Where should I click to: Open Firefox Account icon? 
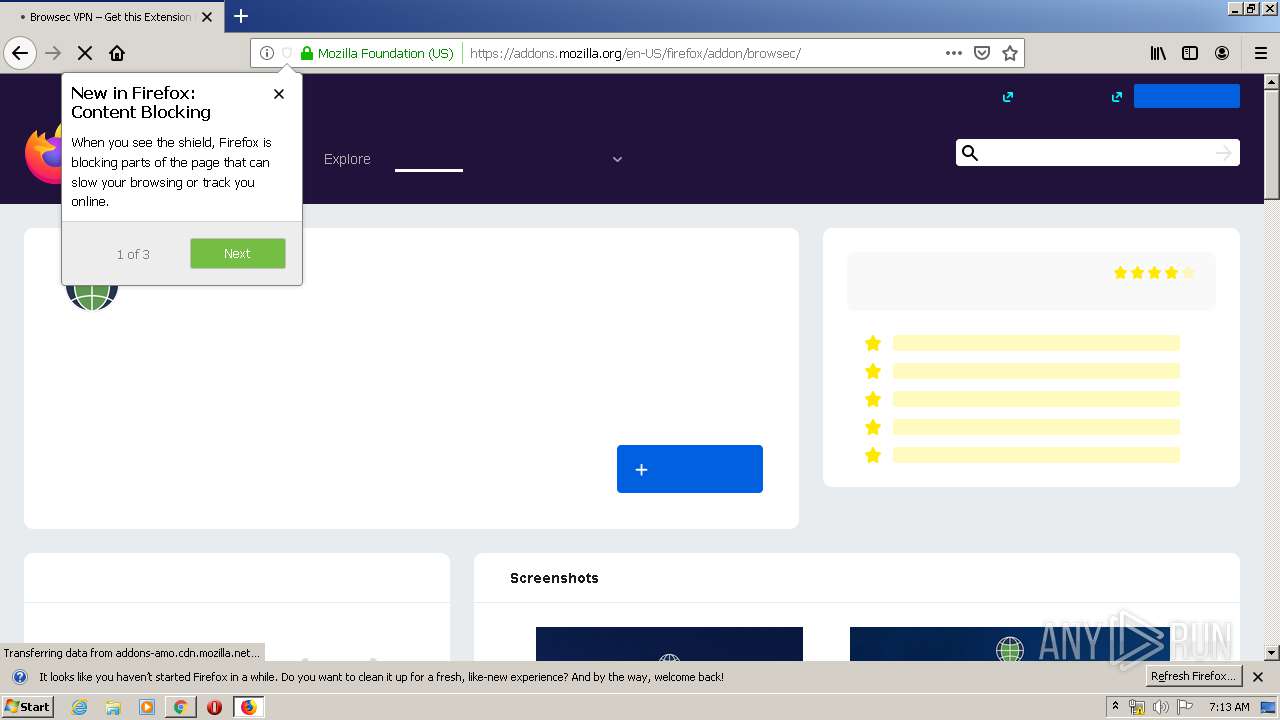pos(1222,53)
